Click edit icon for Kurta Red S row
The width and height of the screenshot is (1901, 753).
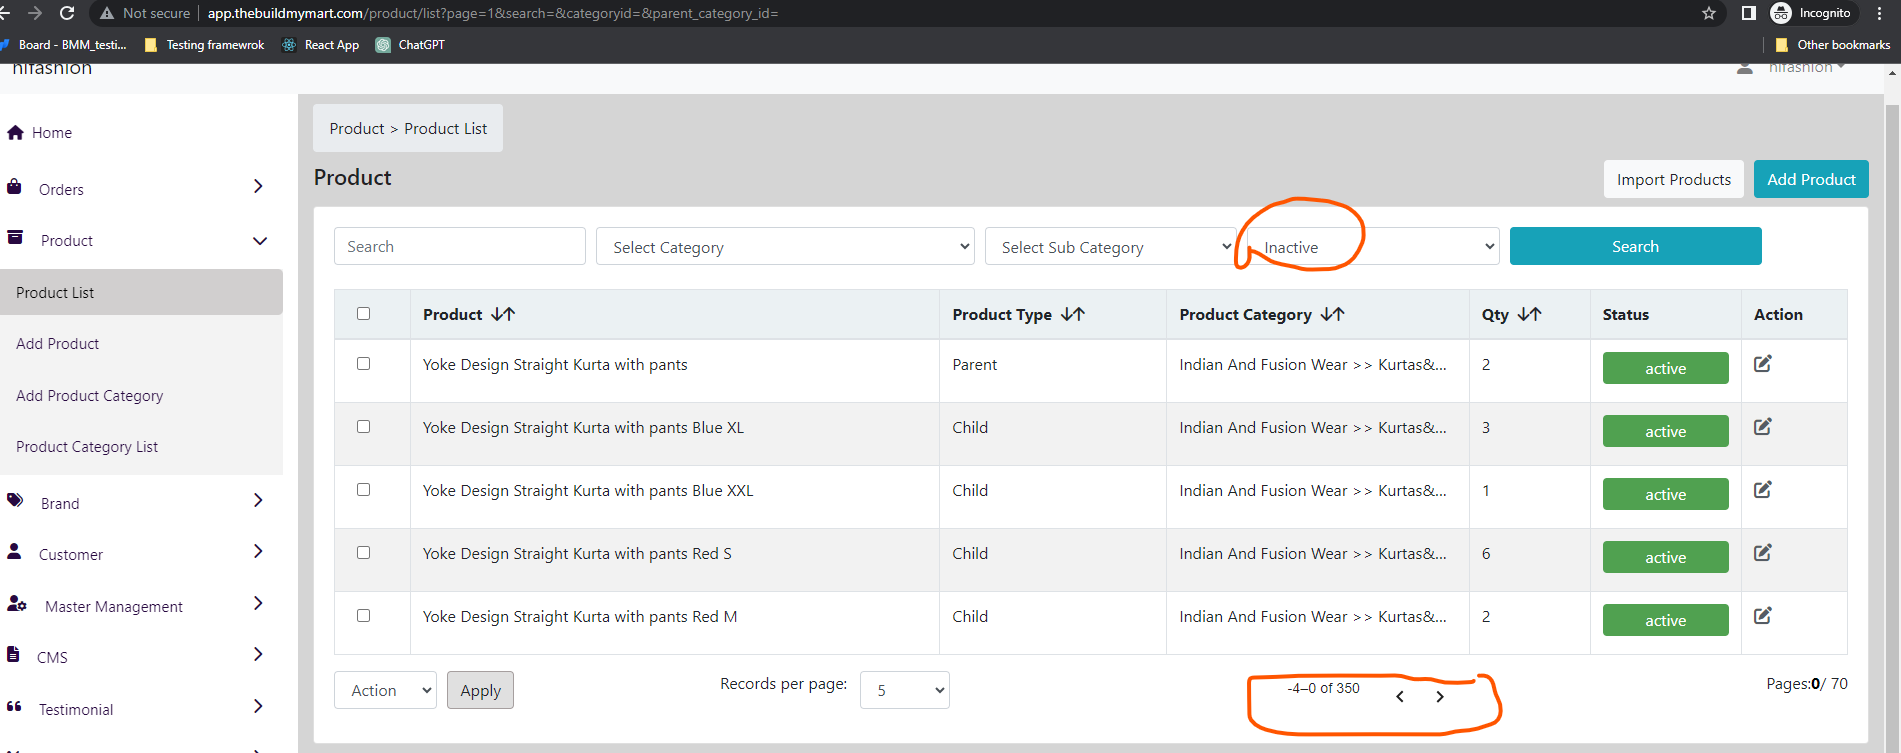tap(1763, 553)
